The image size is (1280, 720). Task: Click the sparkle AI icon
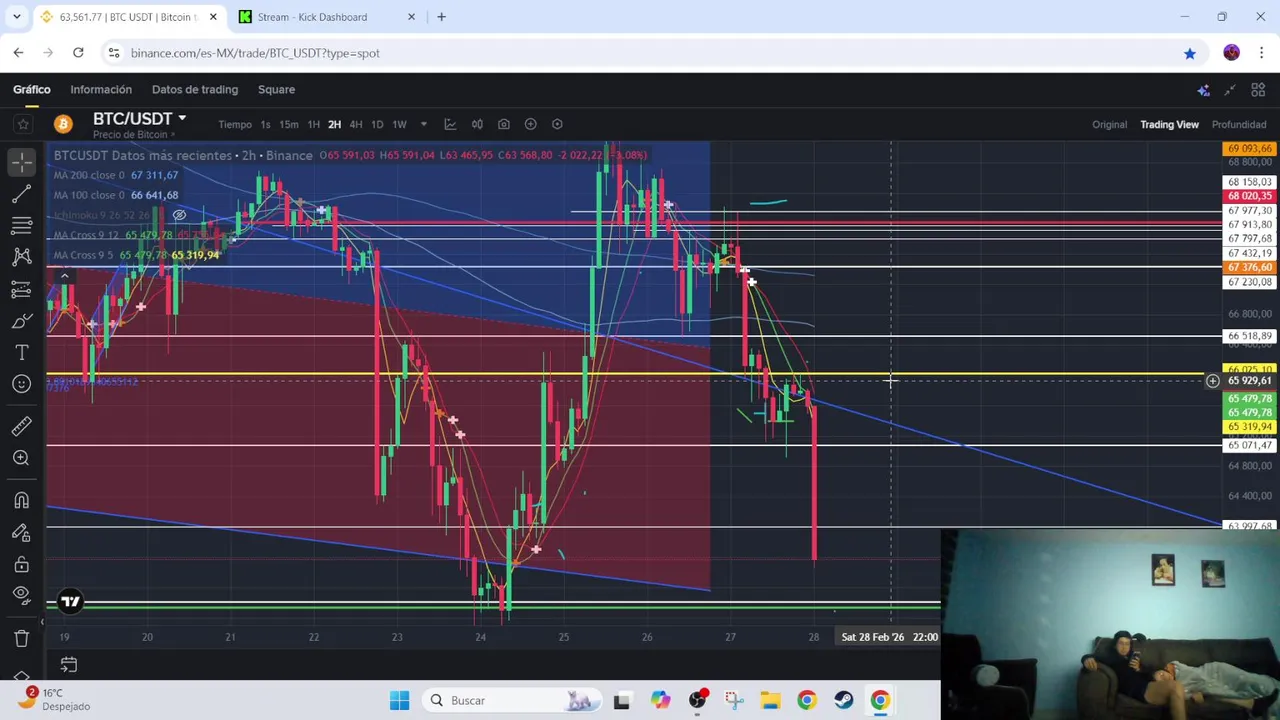(x=1203, y=90)
